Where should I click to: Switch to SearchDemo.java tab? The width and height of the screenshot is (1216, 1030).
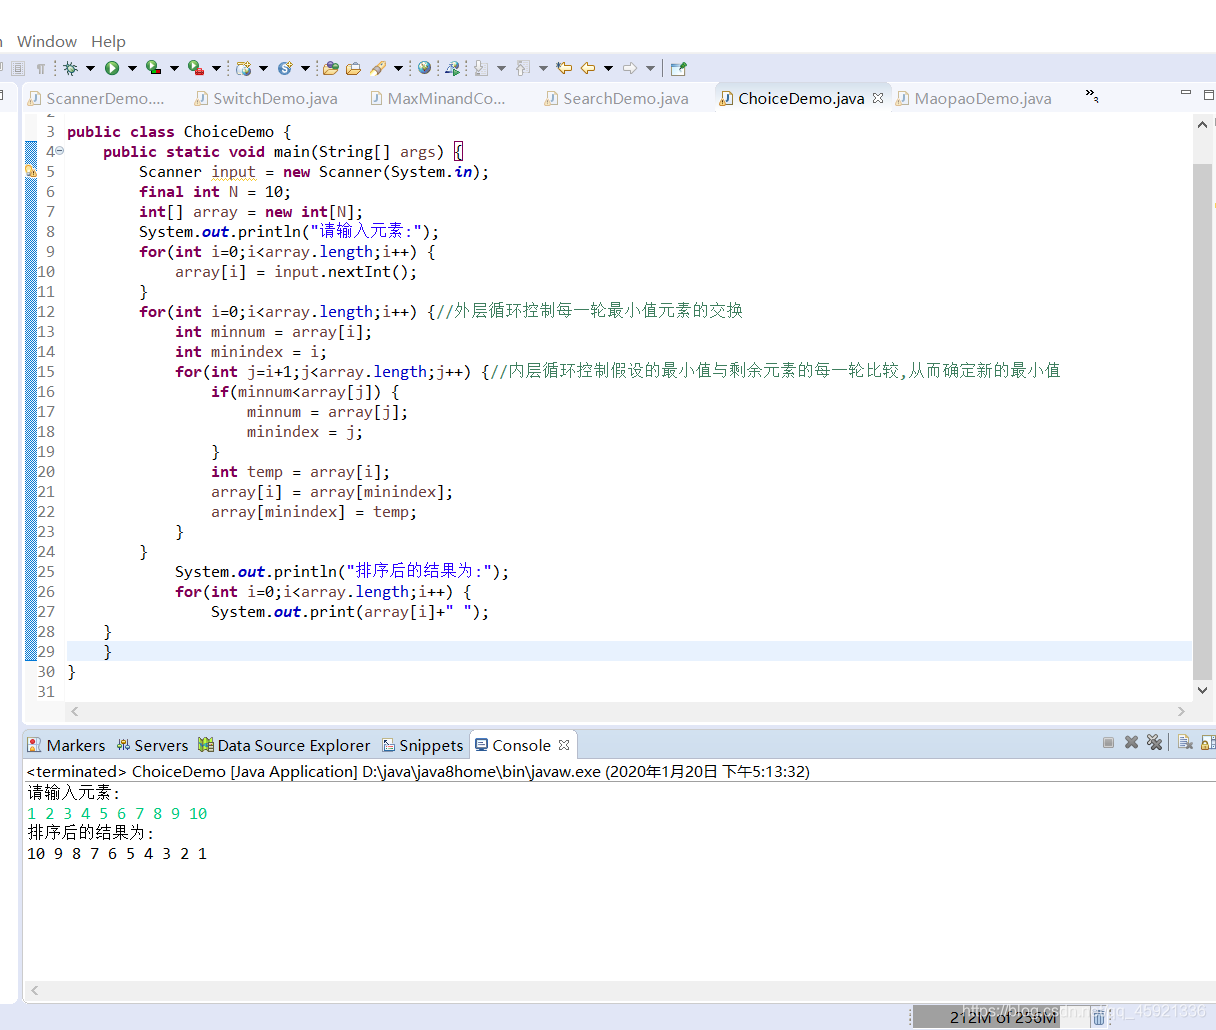coord(616,98)
